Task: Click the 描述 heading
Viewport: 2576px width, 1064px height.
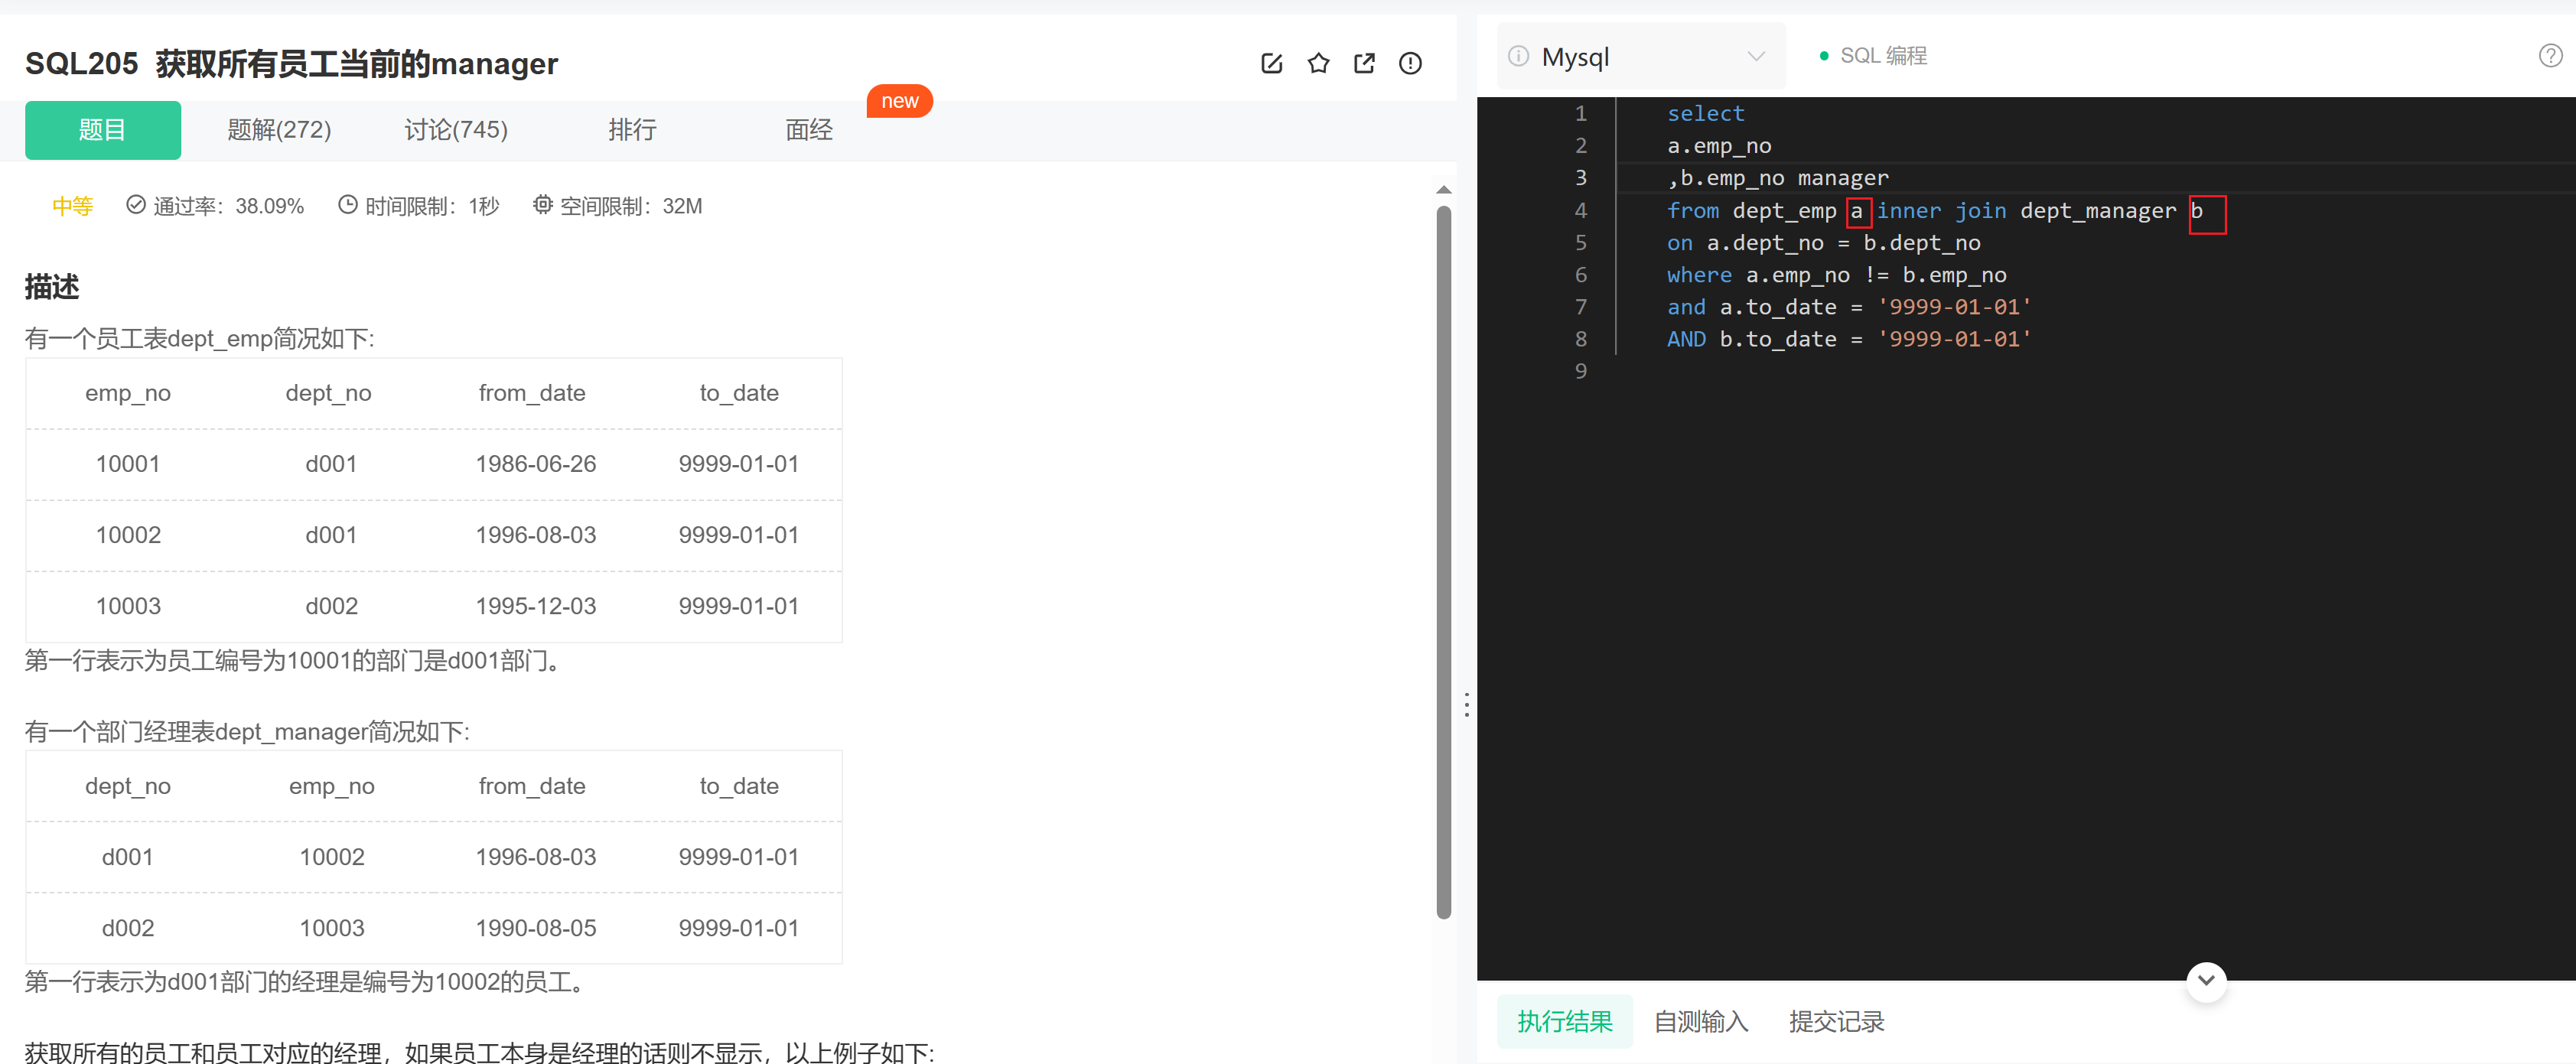Action: pyautogui.click(x=52, y=287)
